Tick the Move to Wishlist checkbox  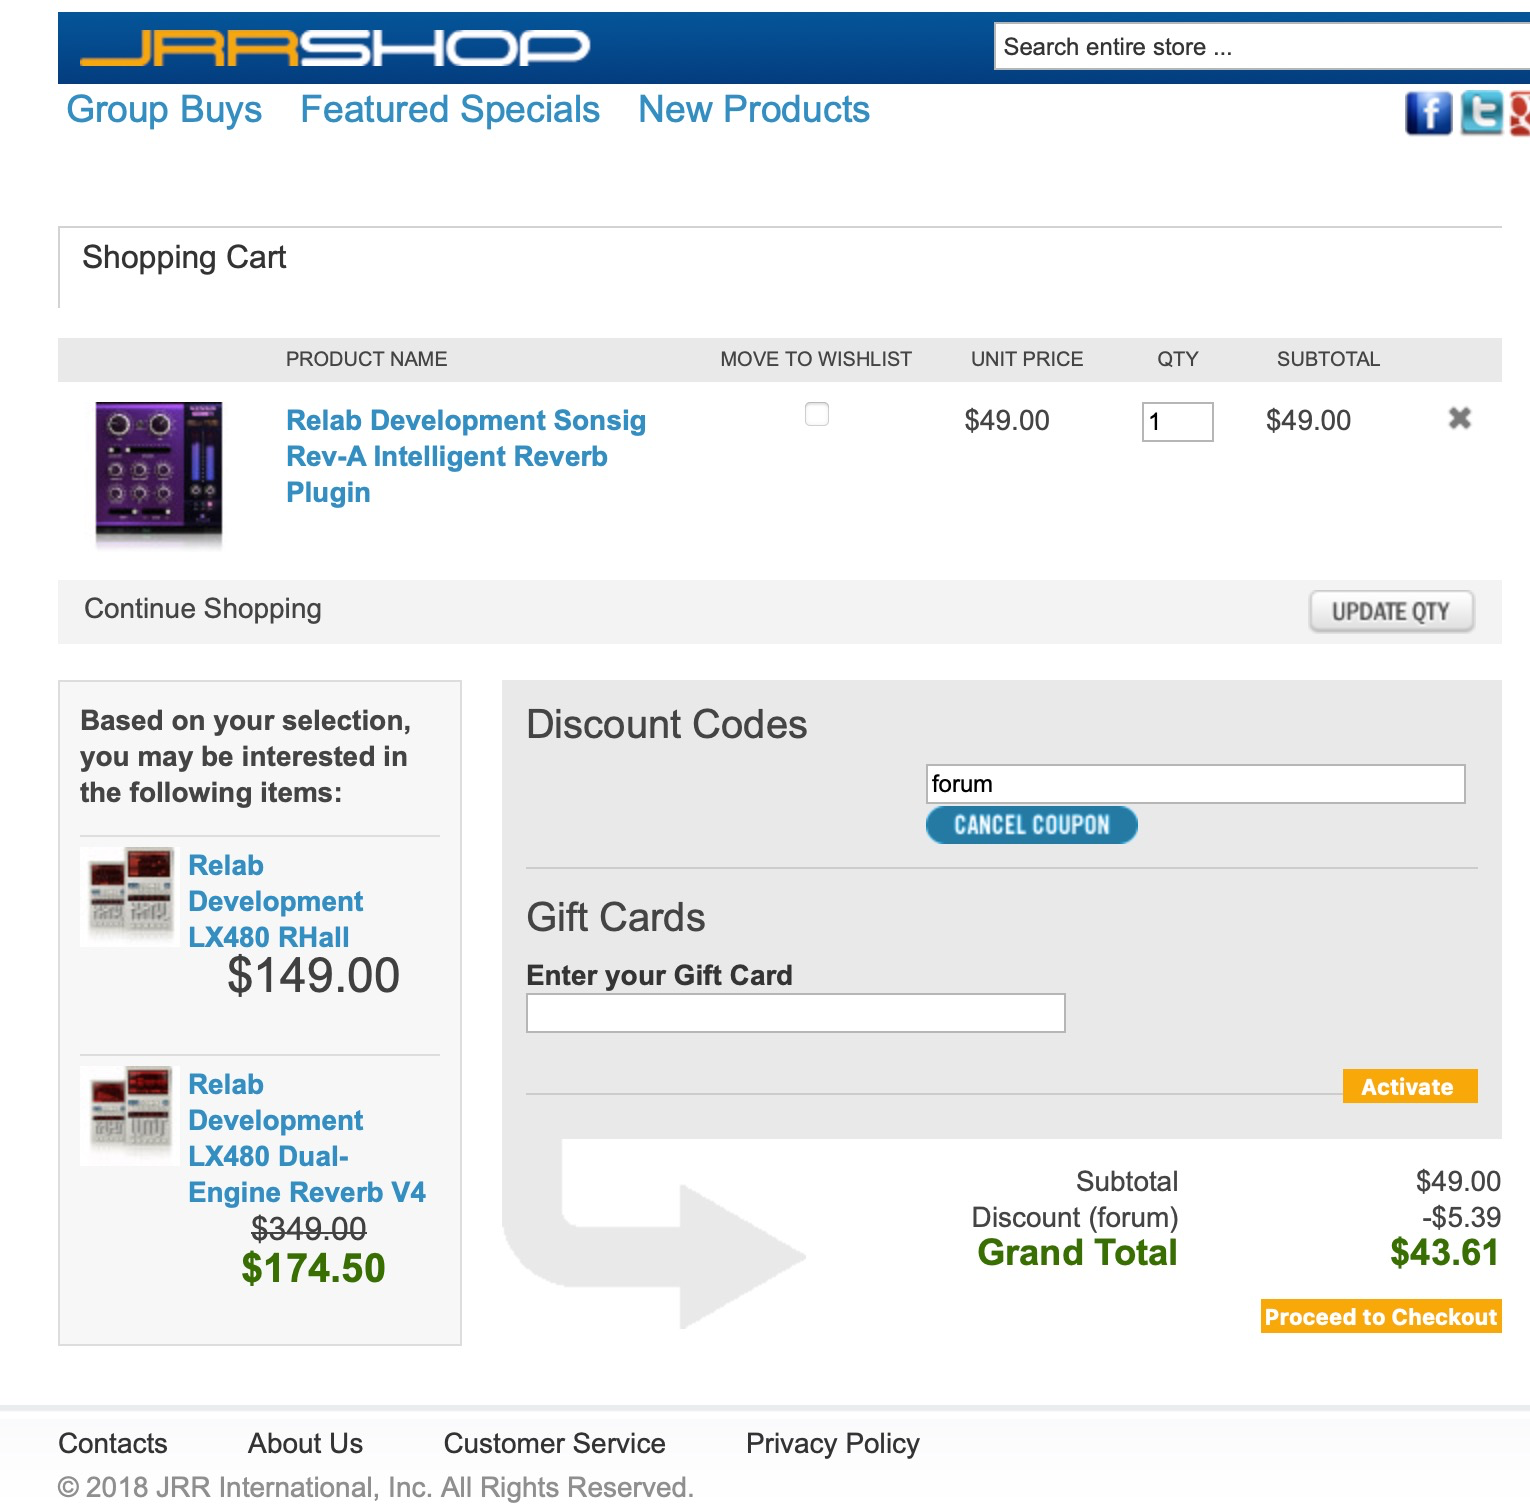(817, 414)
